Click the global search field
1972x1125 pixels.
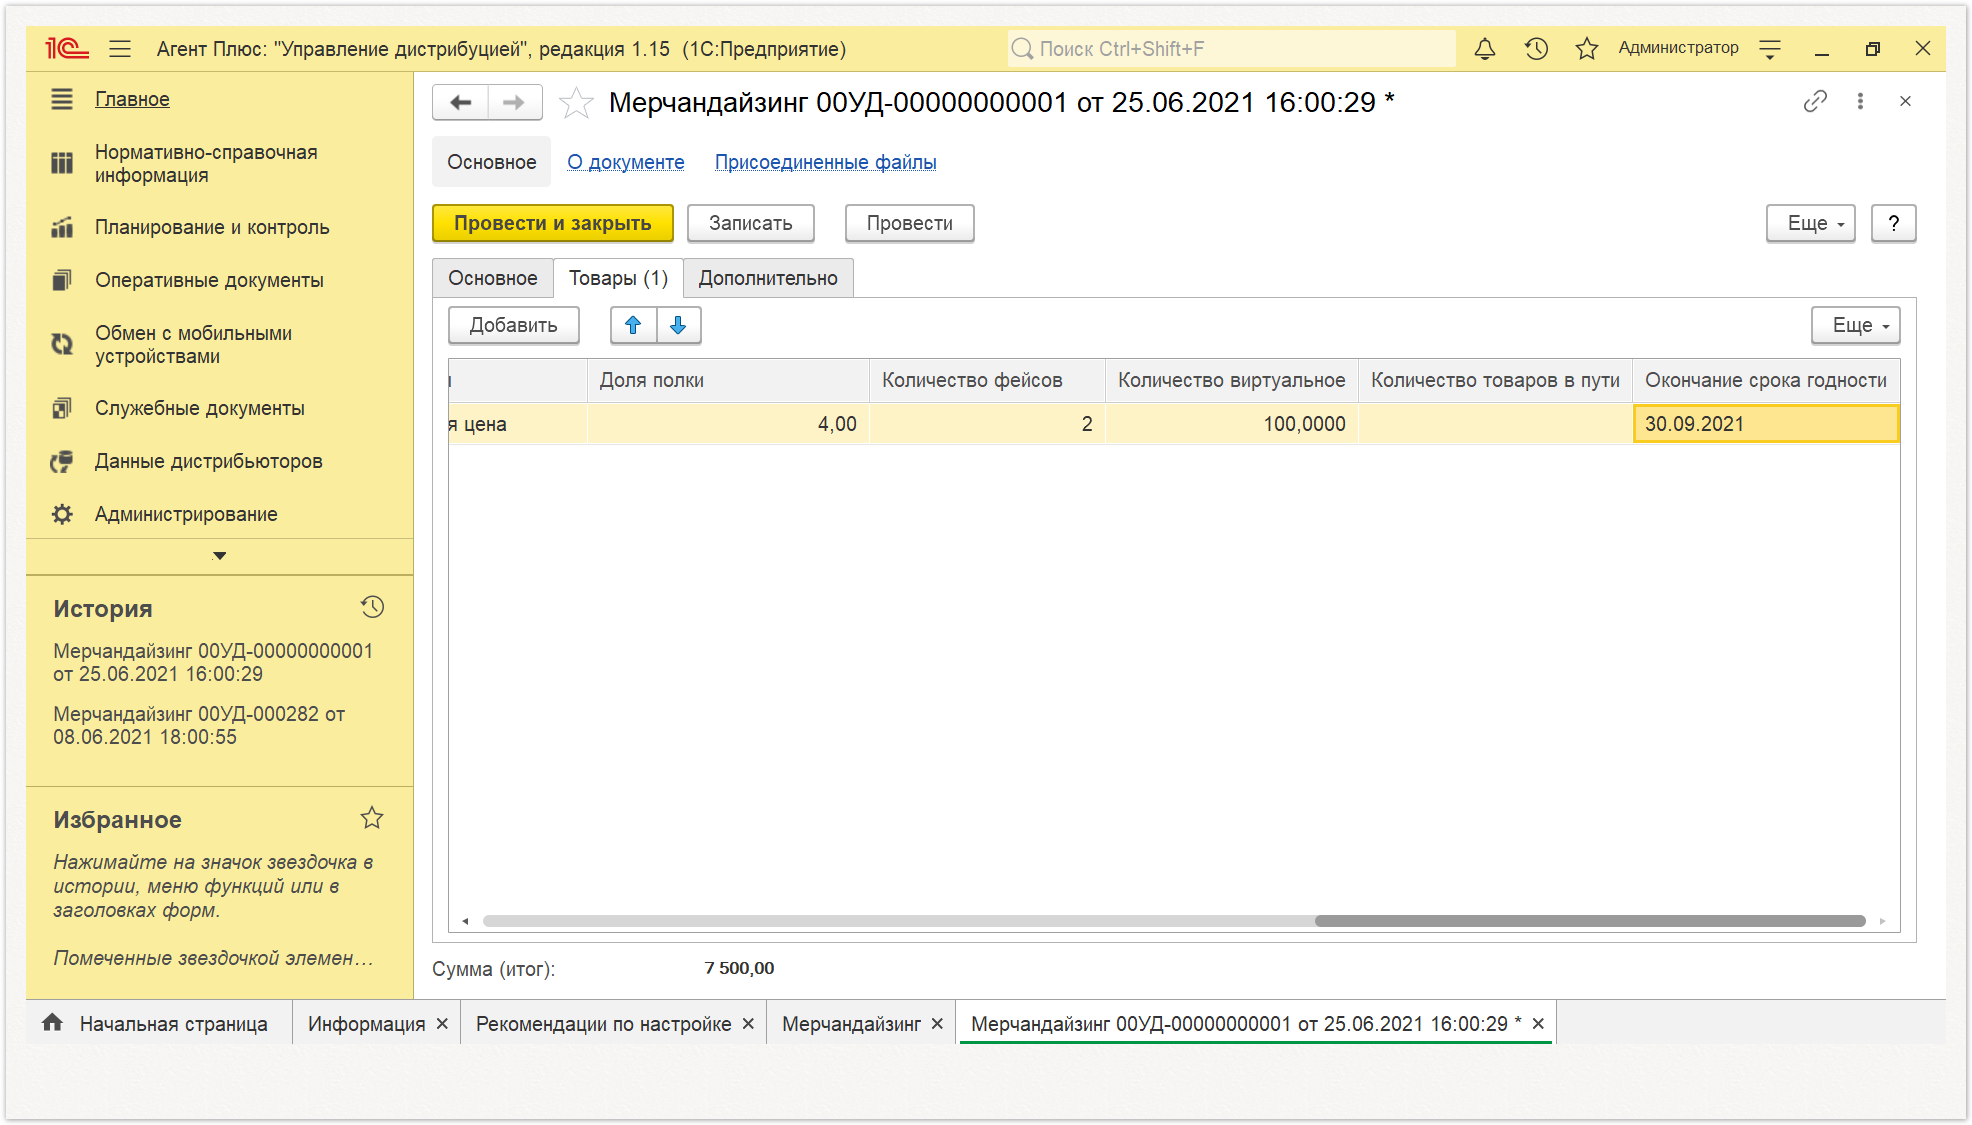tap(1230, 48)
